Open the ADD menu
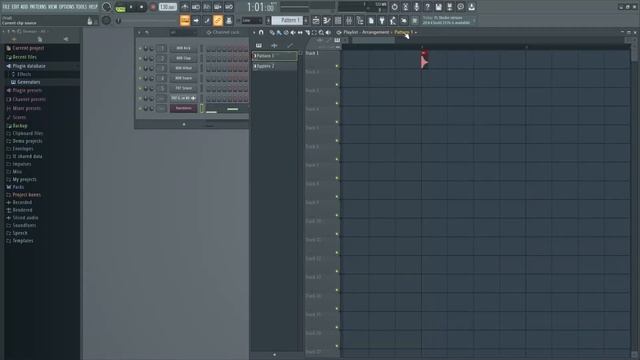The height and width of the screenshot is (360, 640). pyautogui.click(x=24, y=7)
